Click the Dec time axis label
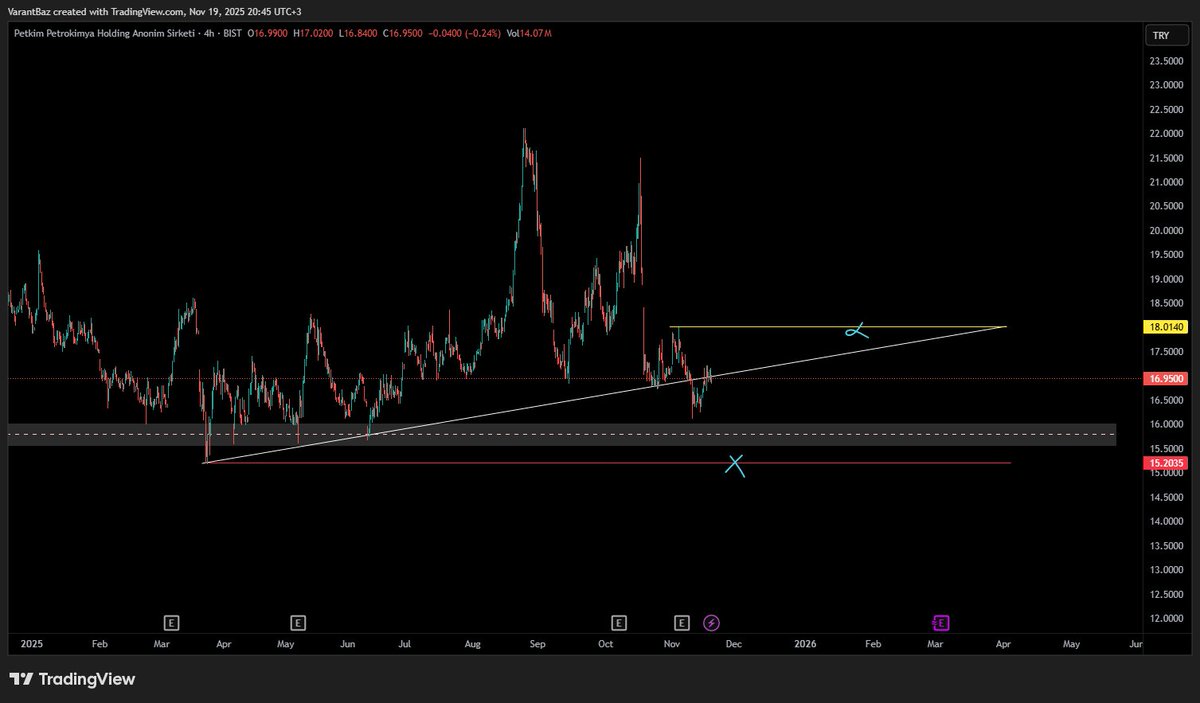This screenshot has height=703, width=1200. (x=735, y=646)
